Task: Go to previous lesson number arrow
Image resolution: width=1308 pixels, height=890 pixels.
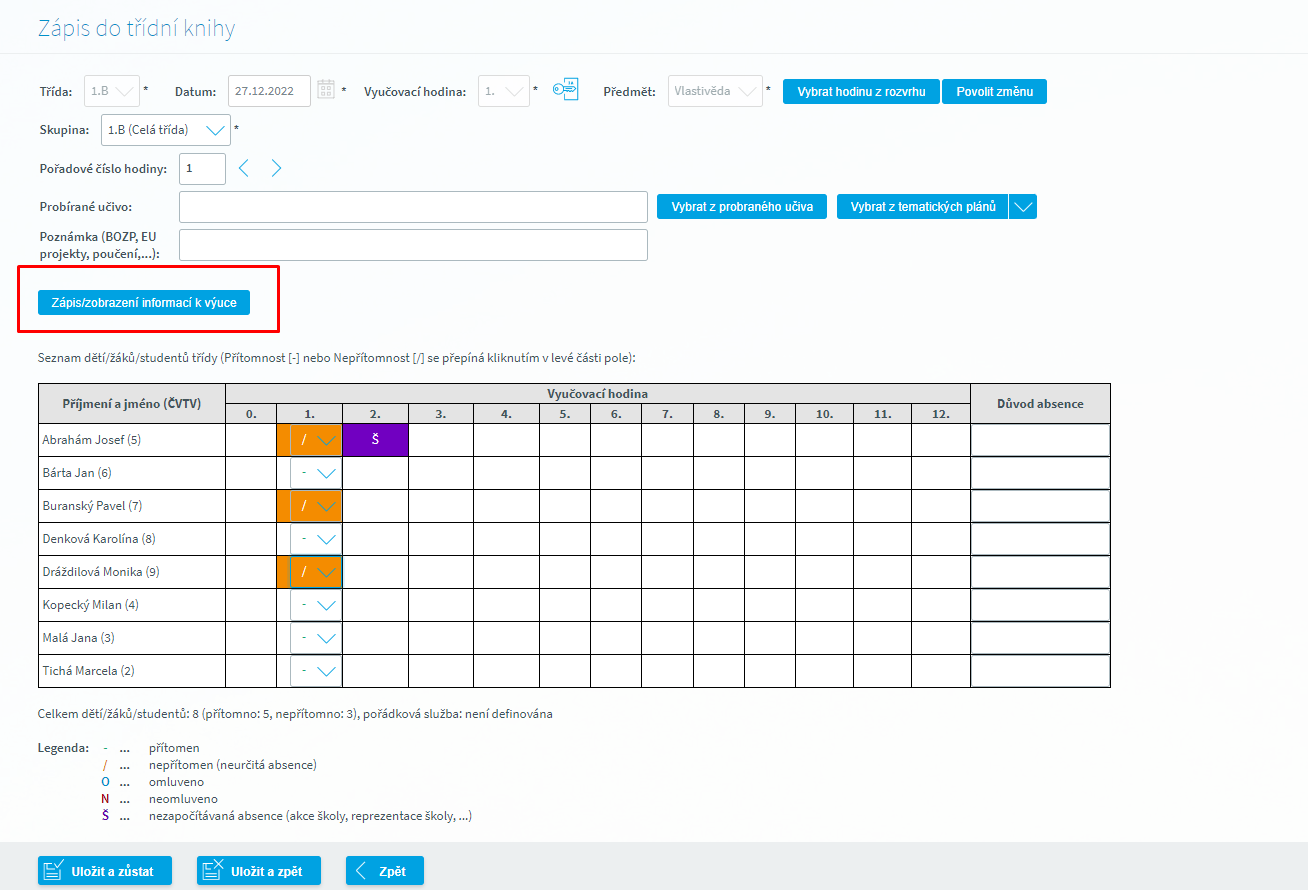Action: [243, 168]
